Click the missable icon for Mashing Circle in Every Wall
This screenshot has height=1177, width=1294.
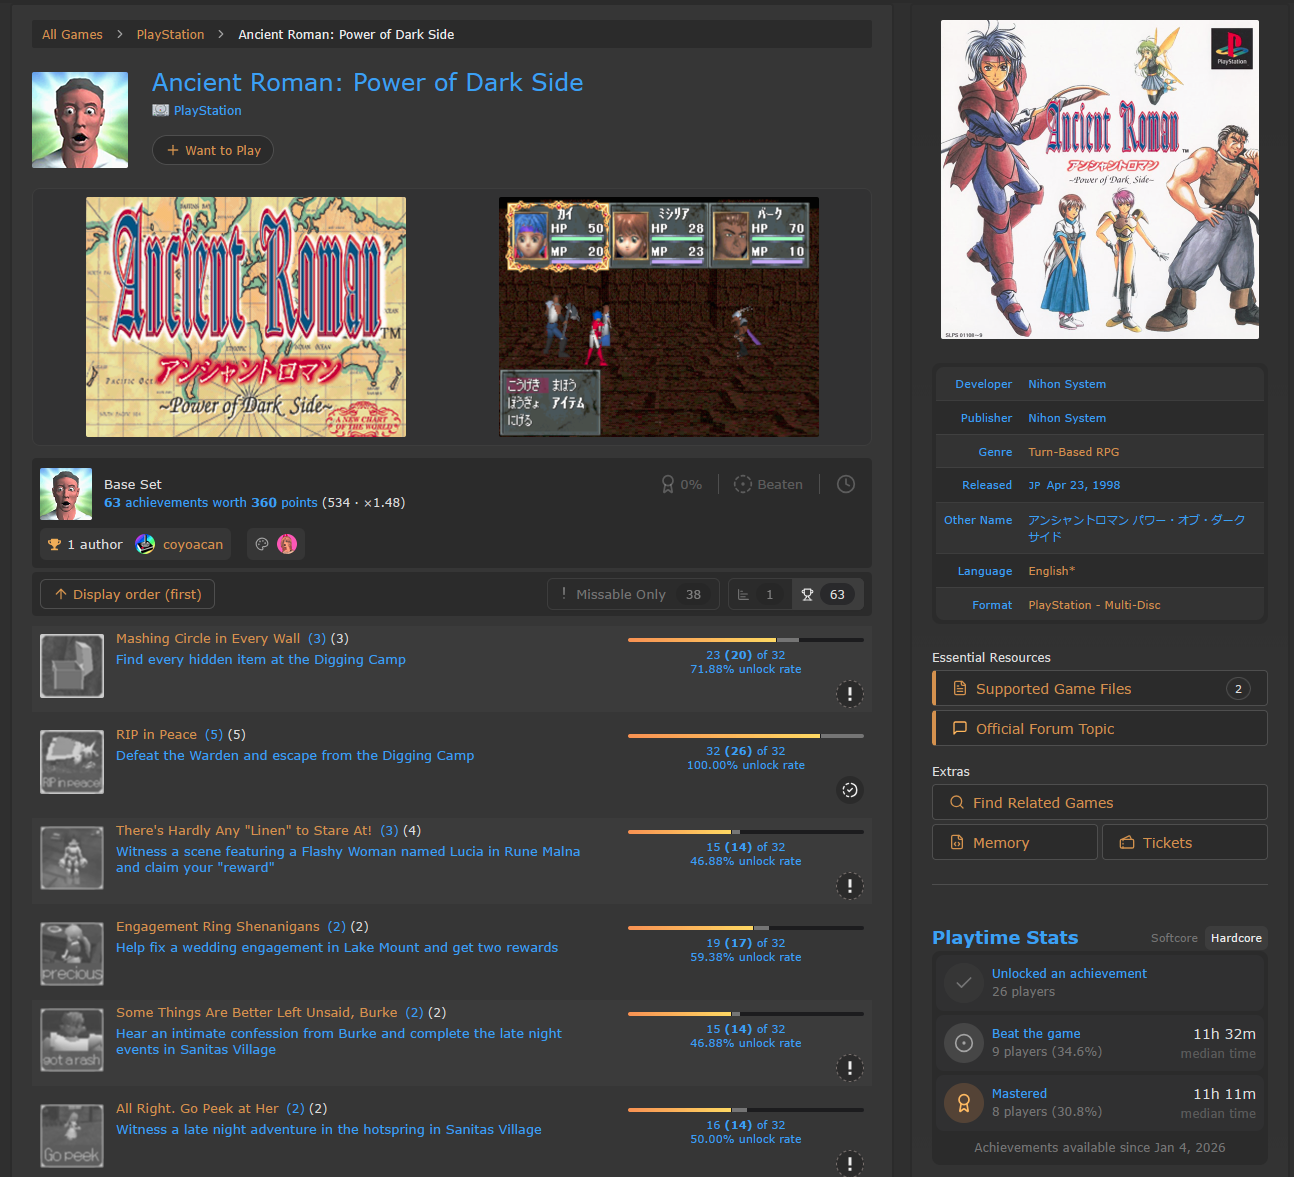pyautogui.click(x=850, y=694)
